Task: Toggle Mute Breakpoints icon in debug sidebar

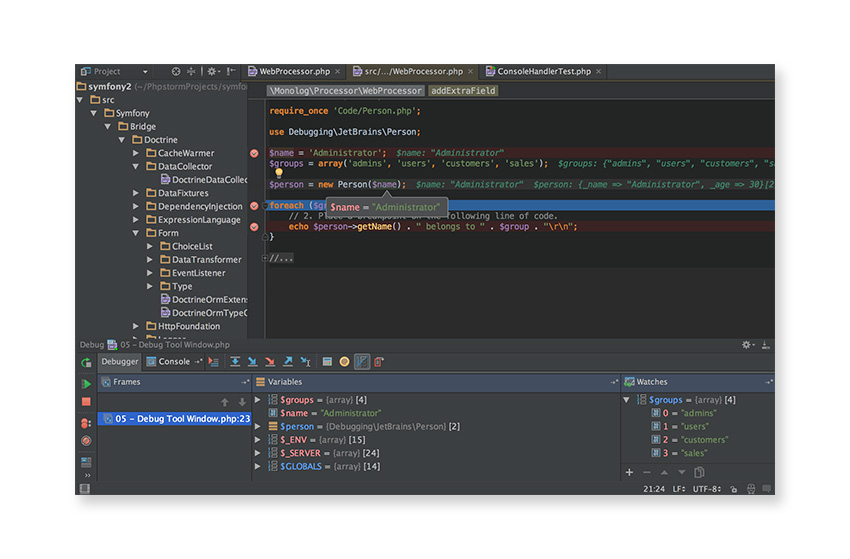Action: pos(86,441)
